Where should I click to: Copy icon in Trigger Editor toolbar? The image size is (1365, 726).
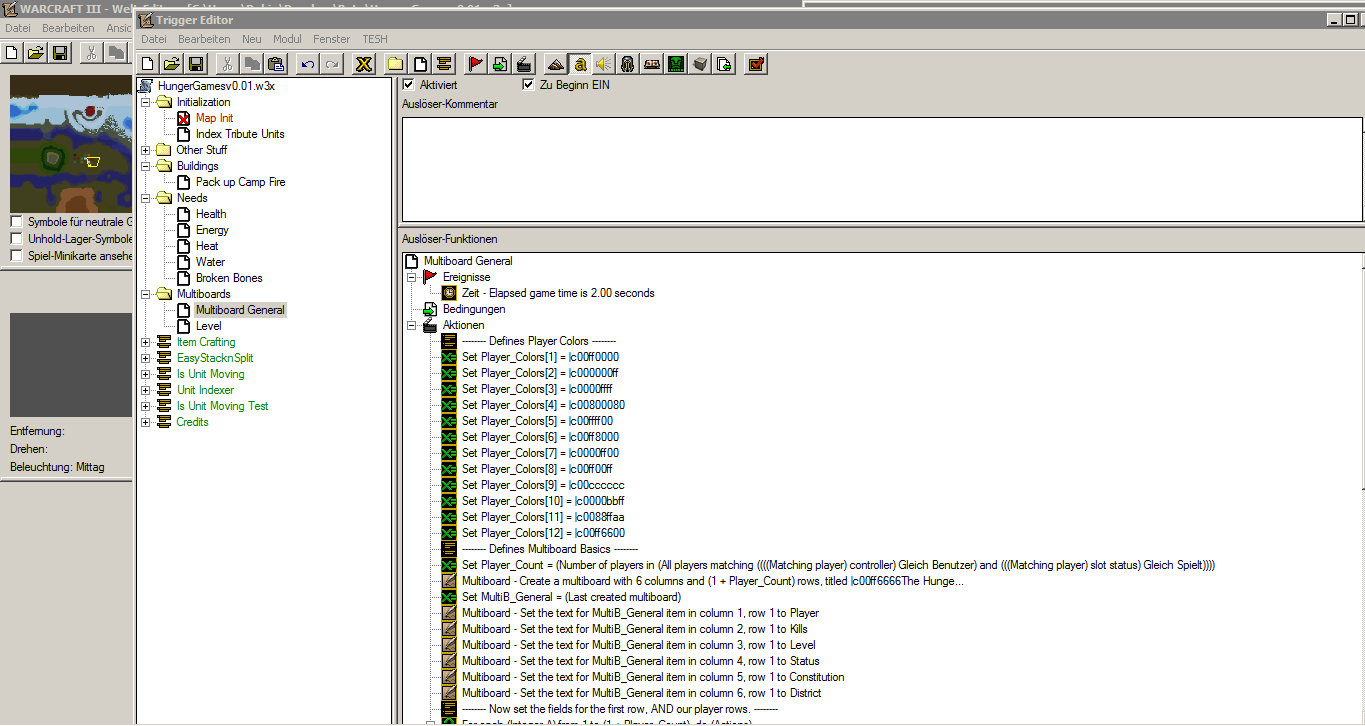(x=252, y=64)
